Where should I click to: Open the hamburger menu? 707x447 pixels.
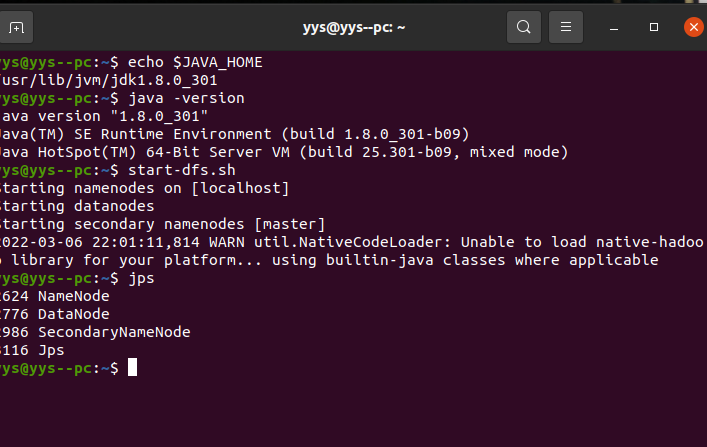click(x=565, y=27)
